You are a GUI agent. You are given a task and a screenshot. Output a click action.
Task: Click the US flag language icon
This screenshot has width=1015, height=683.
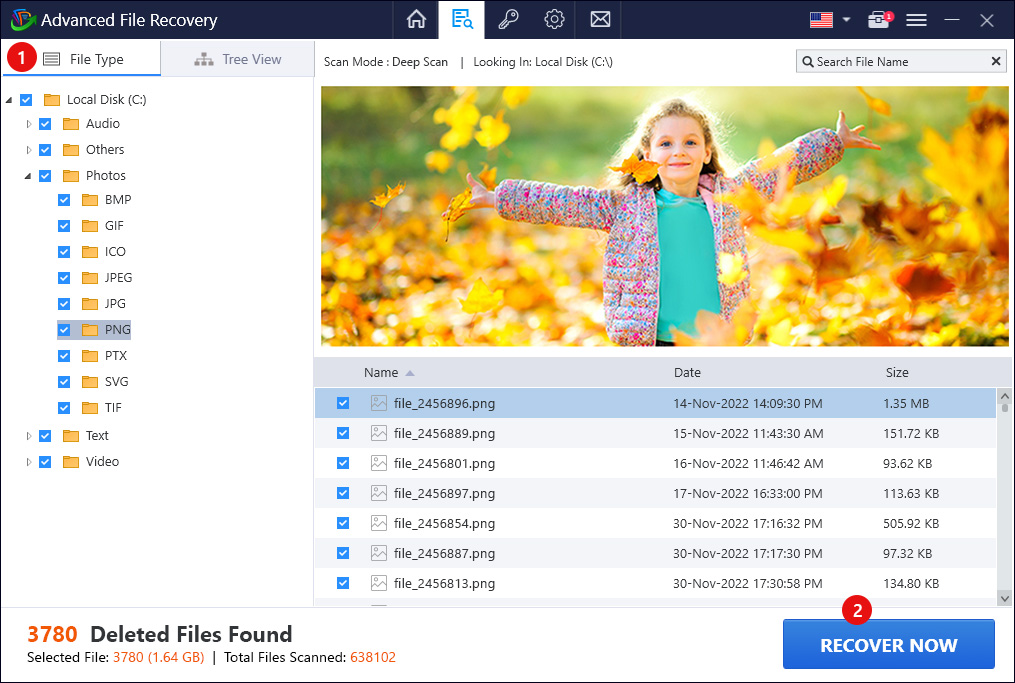(821, 20)
